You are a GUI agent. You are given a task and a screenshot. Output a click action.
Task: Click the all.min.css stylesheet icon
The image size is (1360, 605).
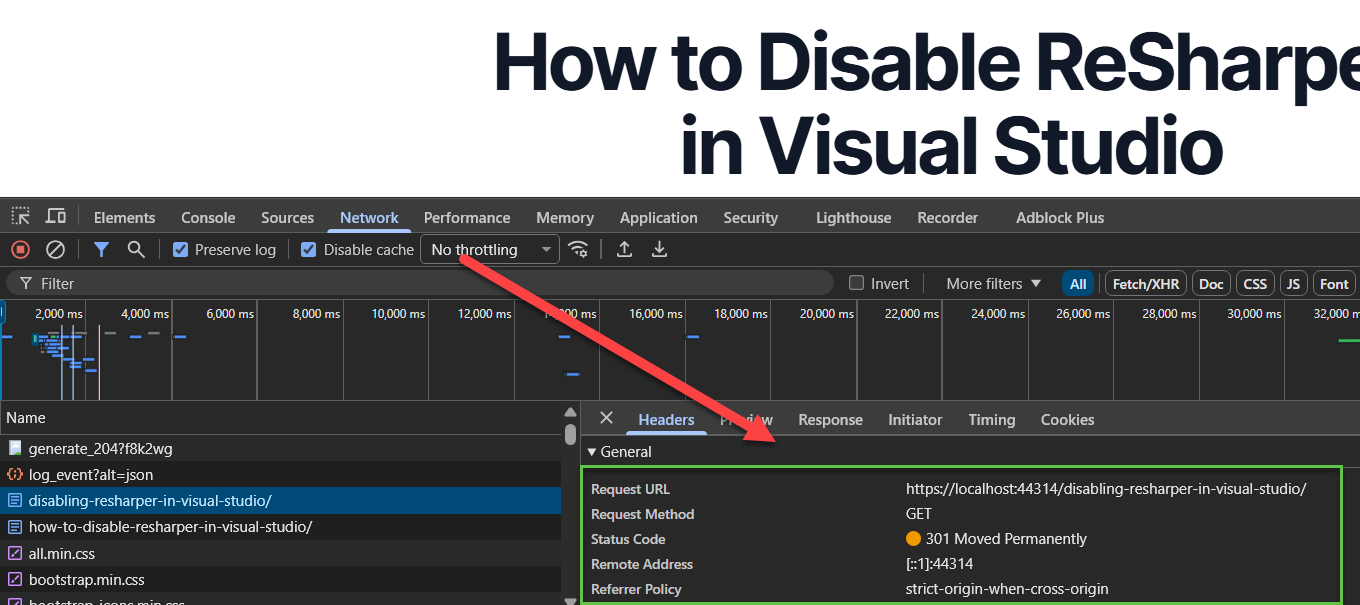pos(15,553)
